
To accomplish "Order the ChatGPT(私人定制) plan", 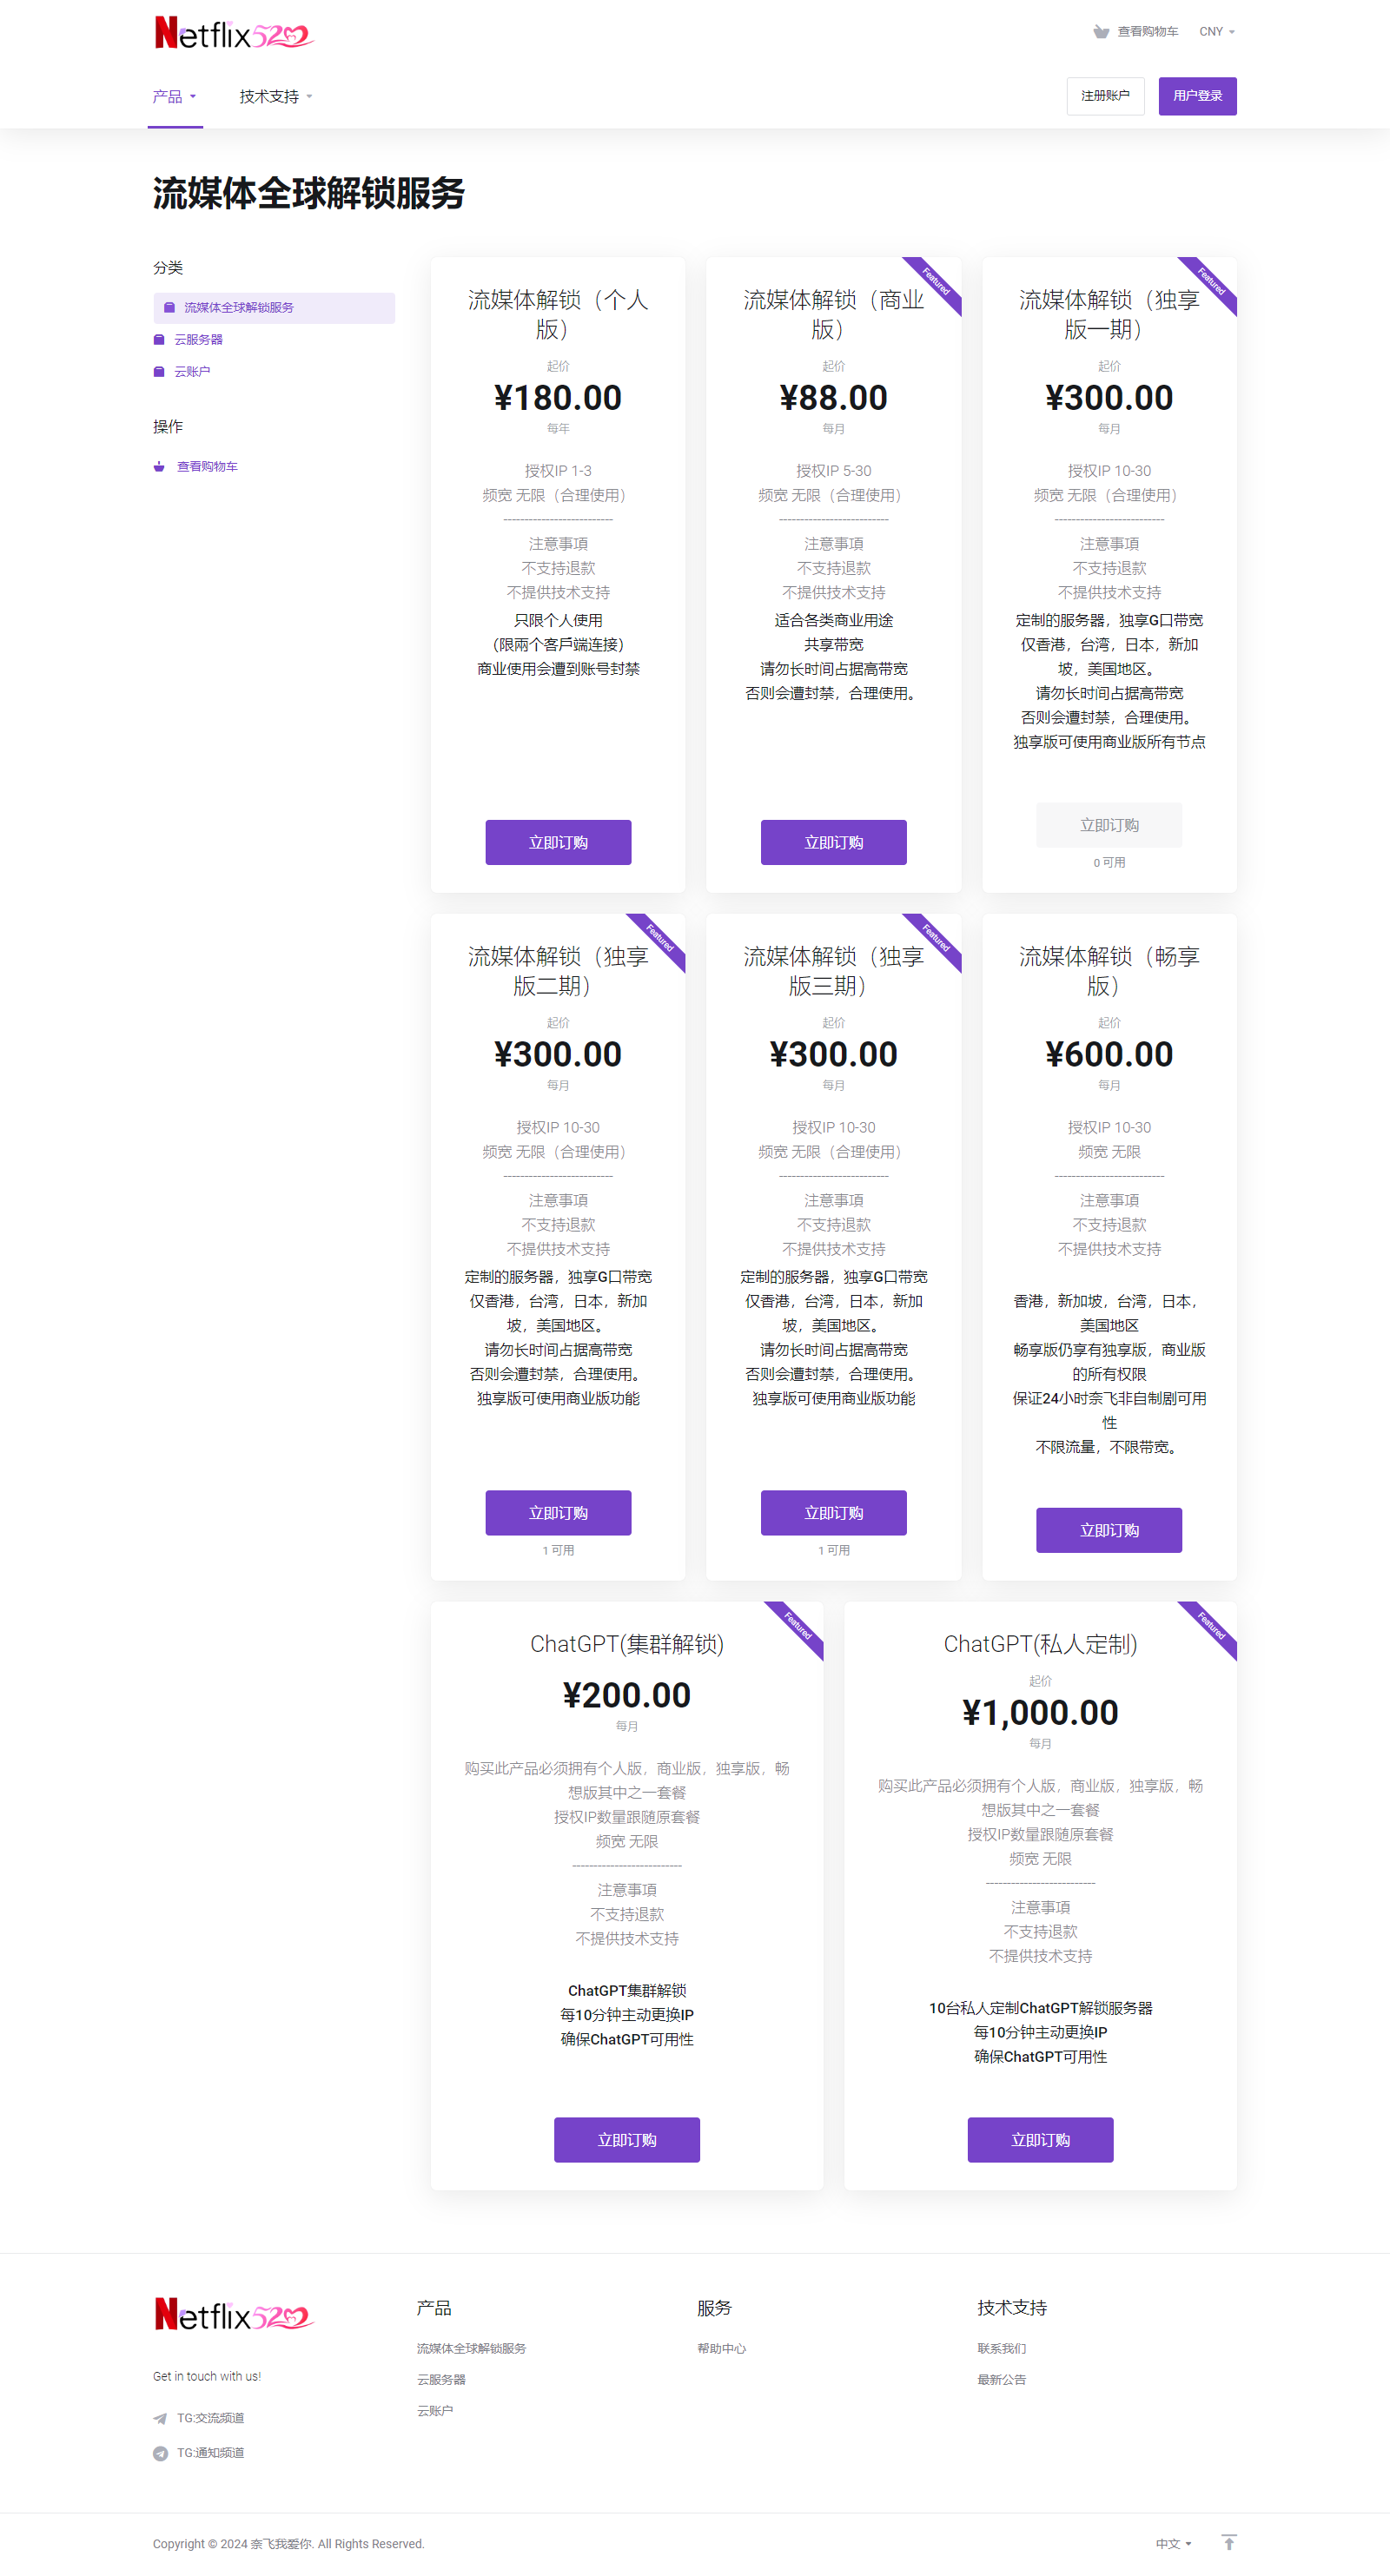I will pyautogui.click(x=1040, y=2140).
